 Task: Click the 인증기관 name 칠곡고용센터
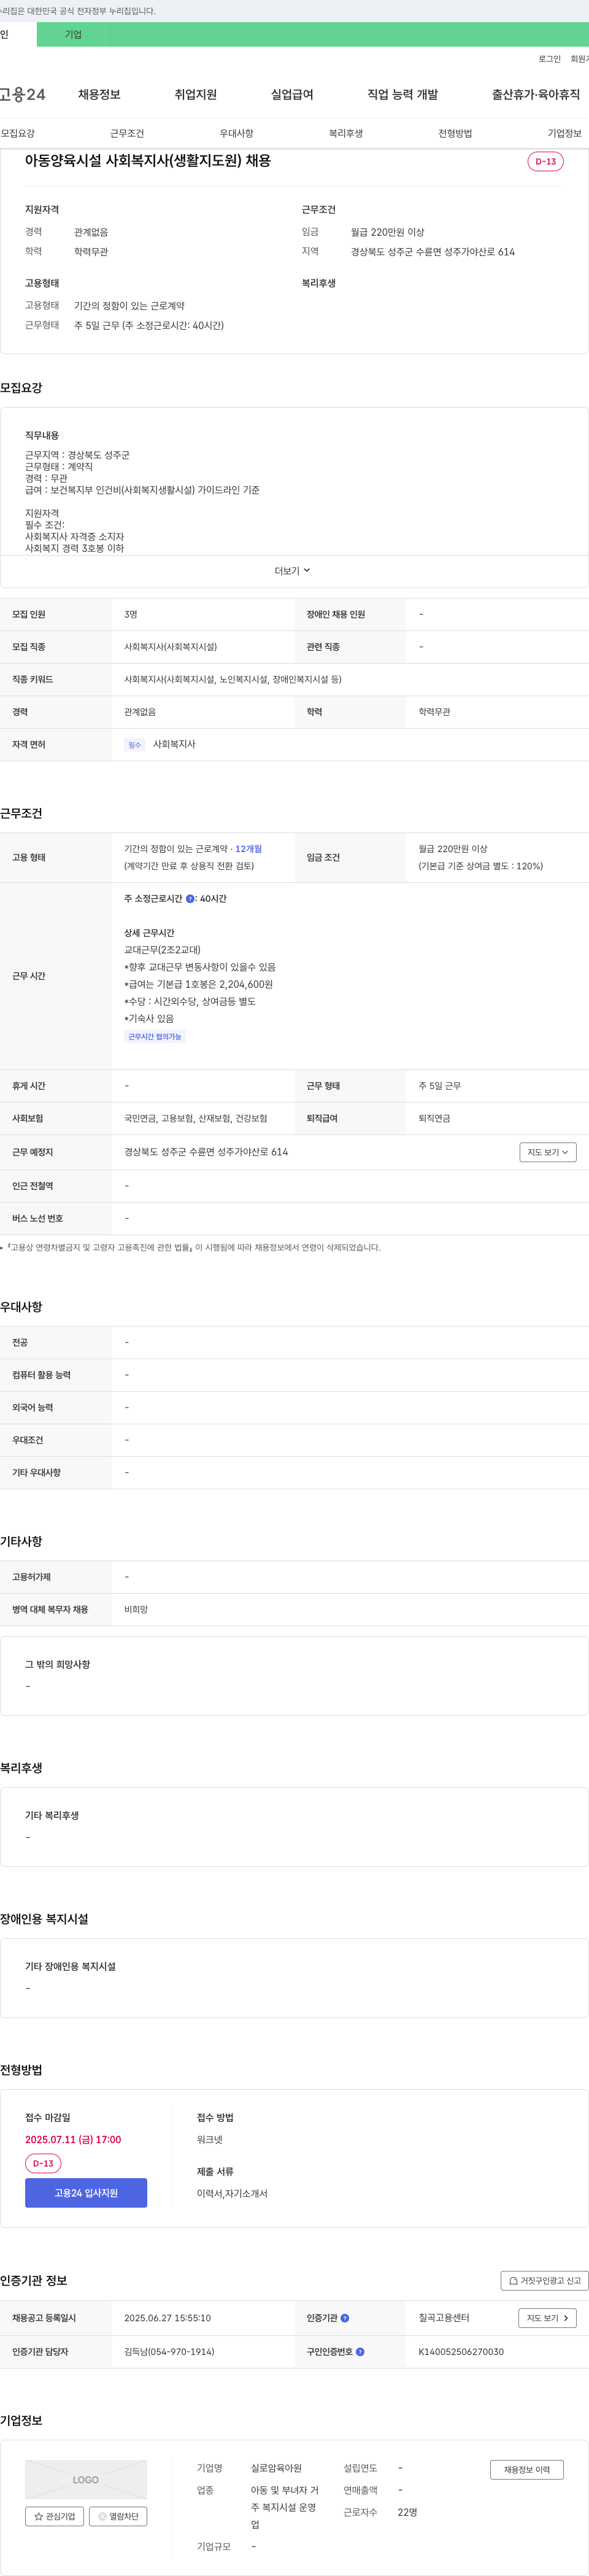[444, 2318]
